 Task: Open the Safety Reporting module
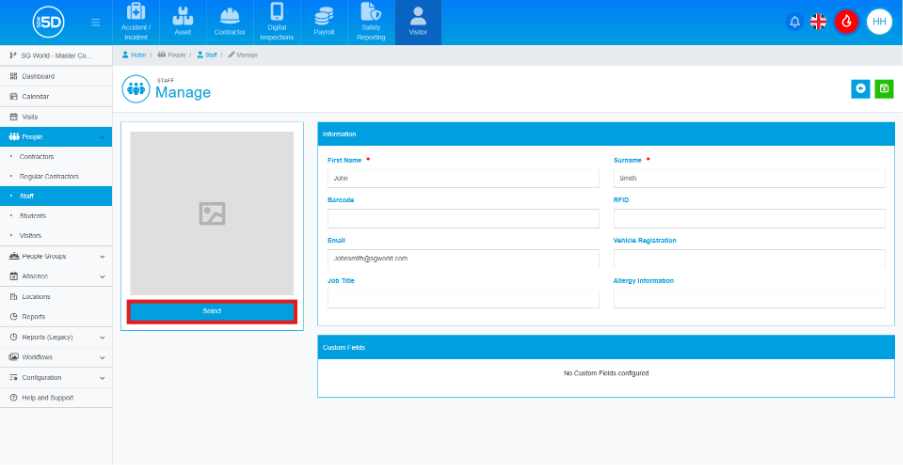(x=371, y=22)
